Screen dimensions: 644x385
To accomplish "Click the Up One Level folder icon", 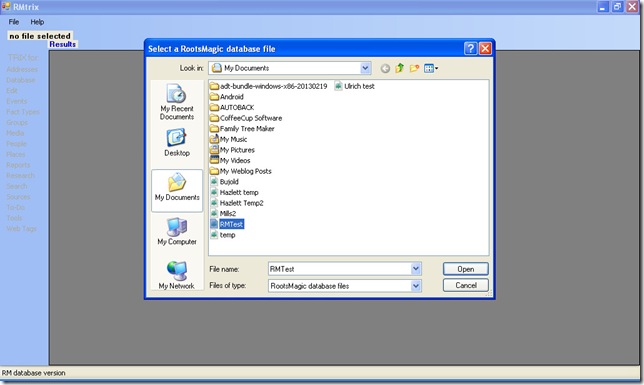I will pos(400,68).
